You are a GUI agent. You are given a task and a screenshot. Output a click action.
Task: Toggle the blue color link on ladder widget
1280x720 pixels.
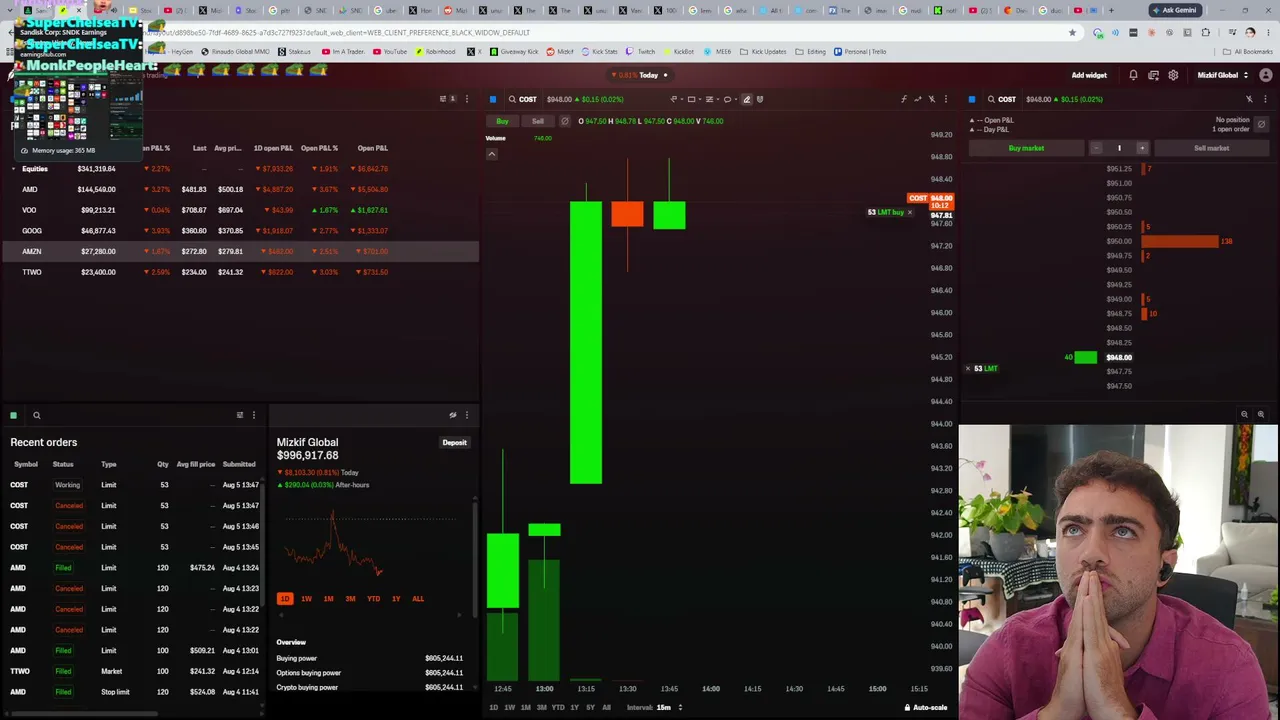tap(972, 99)
